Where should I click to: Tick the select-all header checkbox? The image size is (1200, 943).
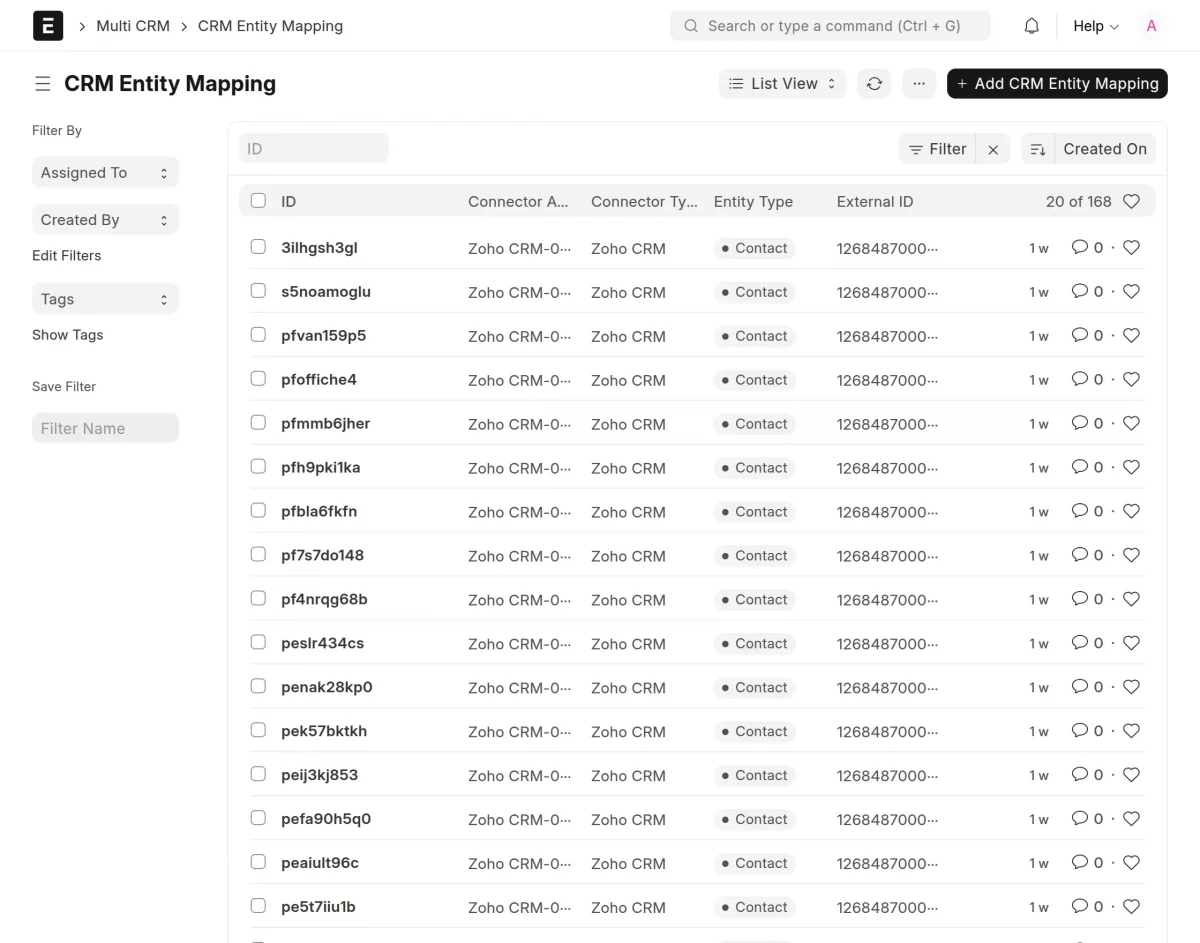[x=258, y=201]
